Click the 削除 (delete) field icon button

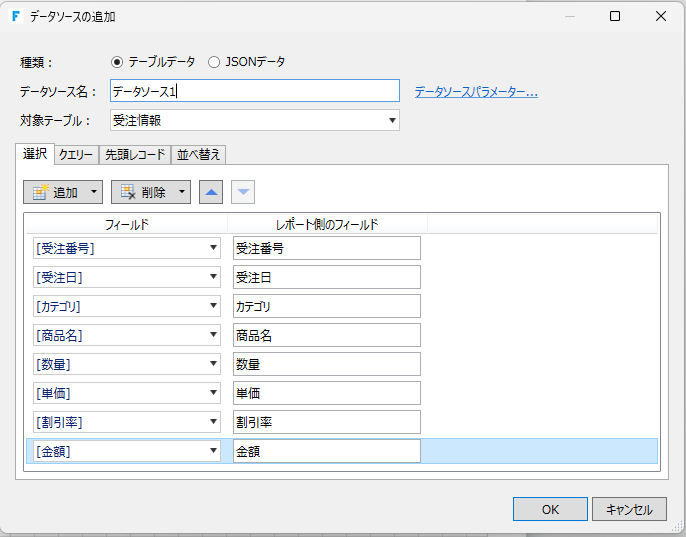tap(142, 192)
